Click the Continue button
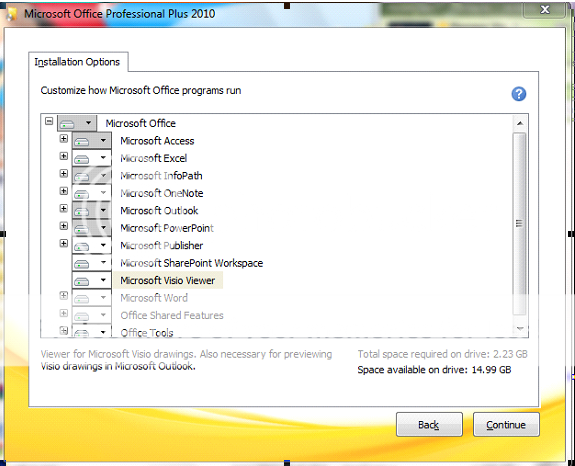Image resolution: width=575 pixels, height=466 pixels. pos(506,425)
